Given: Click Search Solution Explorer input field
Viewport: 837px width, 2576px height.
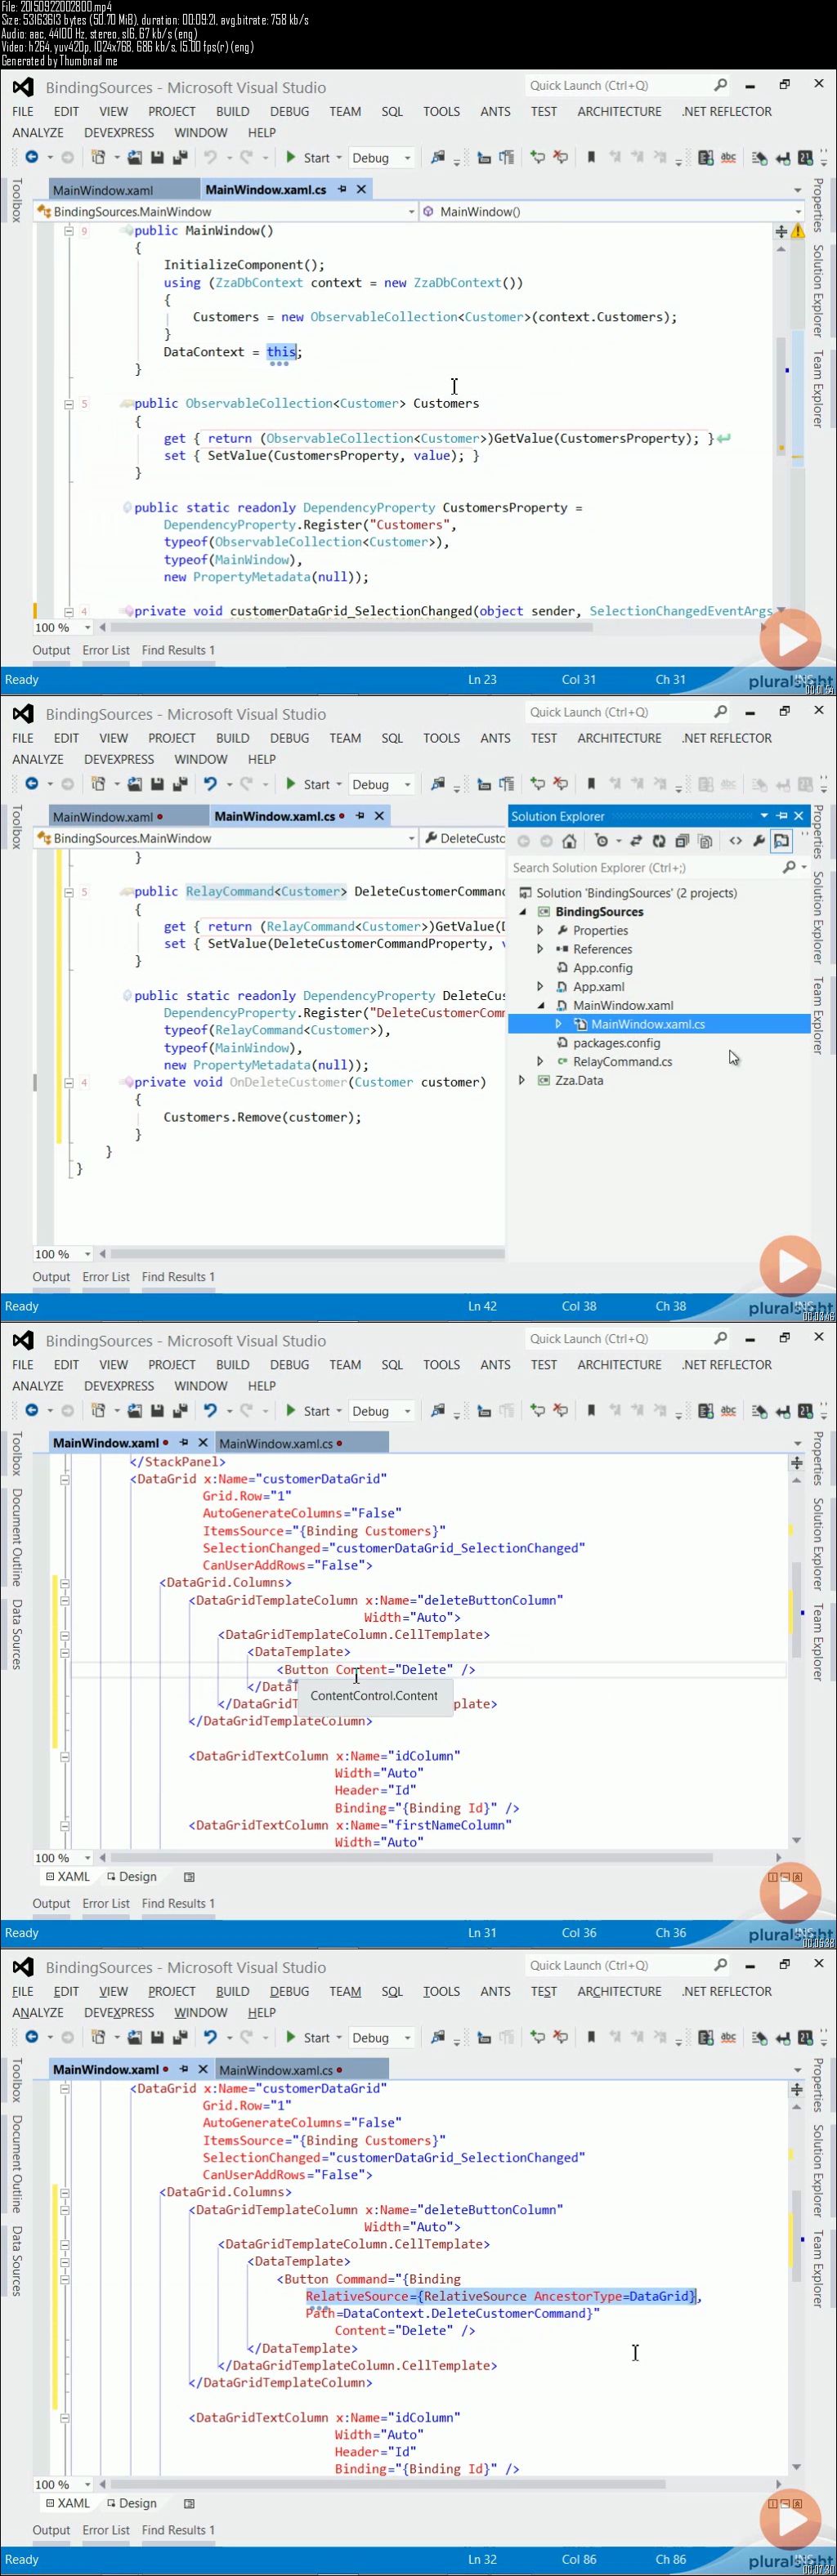Looking at the screenshot, I should pyautogui.click(x=645, y=868).
